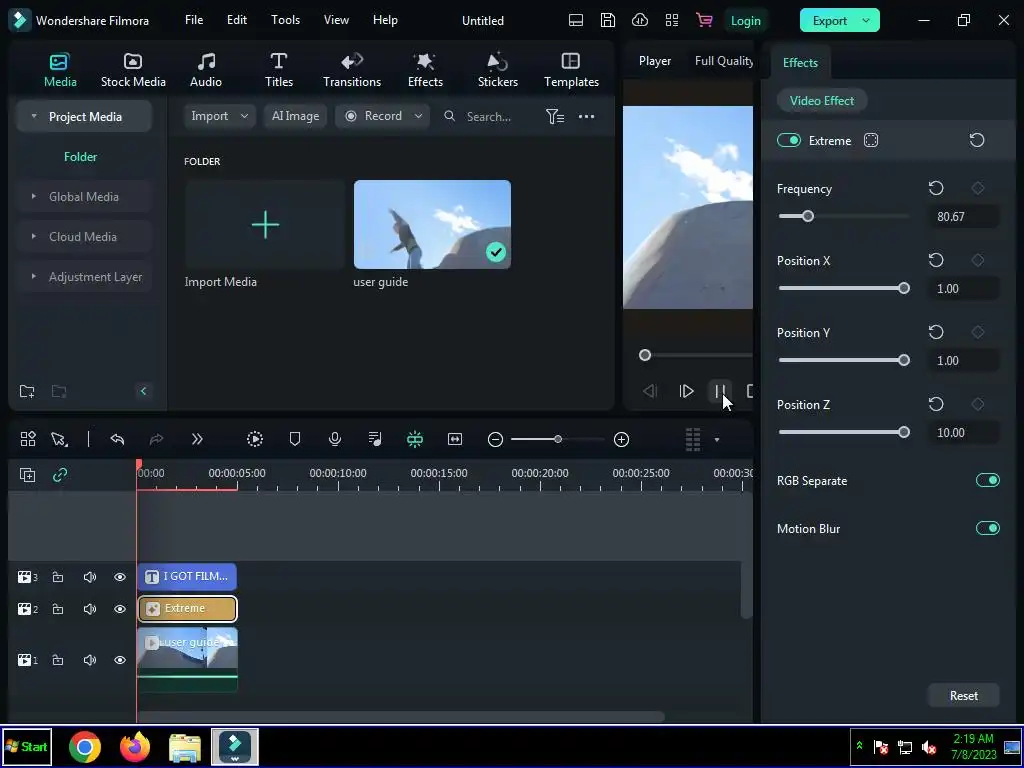Click the Import Media tile
Image resolution: width=1024 pixels, height=768 pixels.
coord(264,225)
